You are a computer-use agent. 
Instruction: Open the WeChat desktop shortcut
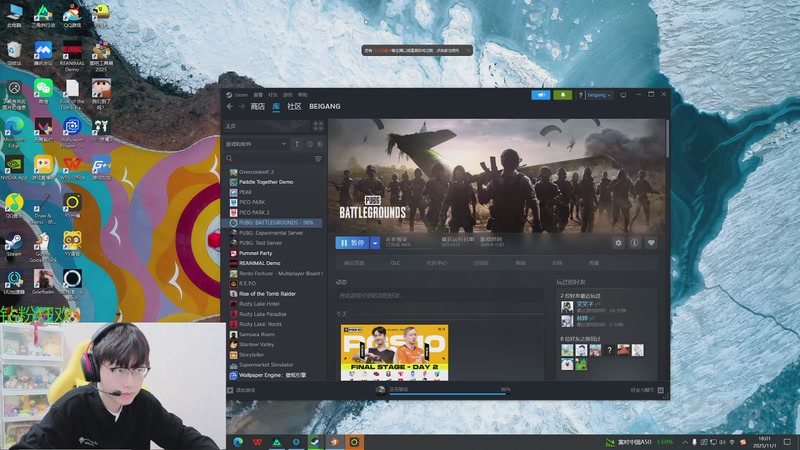coord(43,91)
